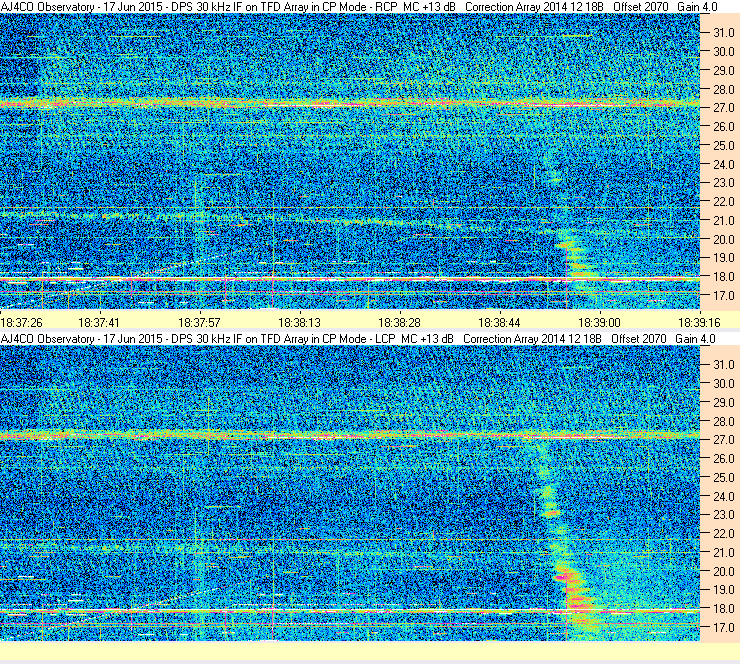Click the 26.0 frequency label on LCP spectrogram
The width and height of the screenshot is (740, 664).
tap(723, 459)
